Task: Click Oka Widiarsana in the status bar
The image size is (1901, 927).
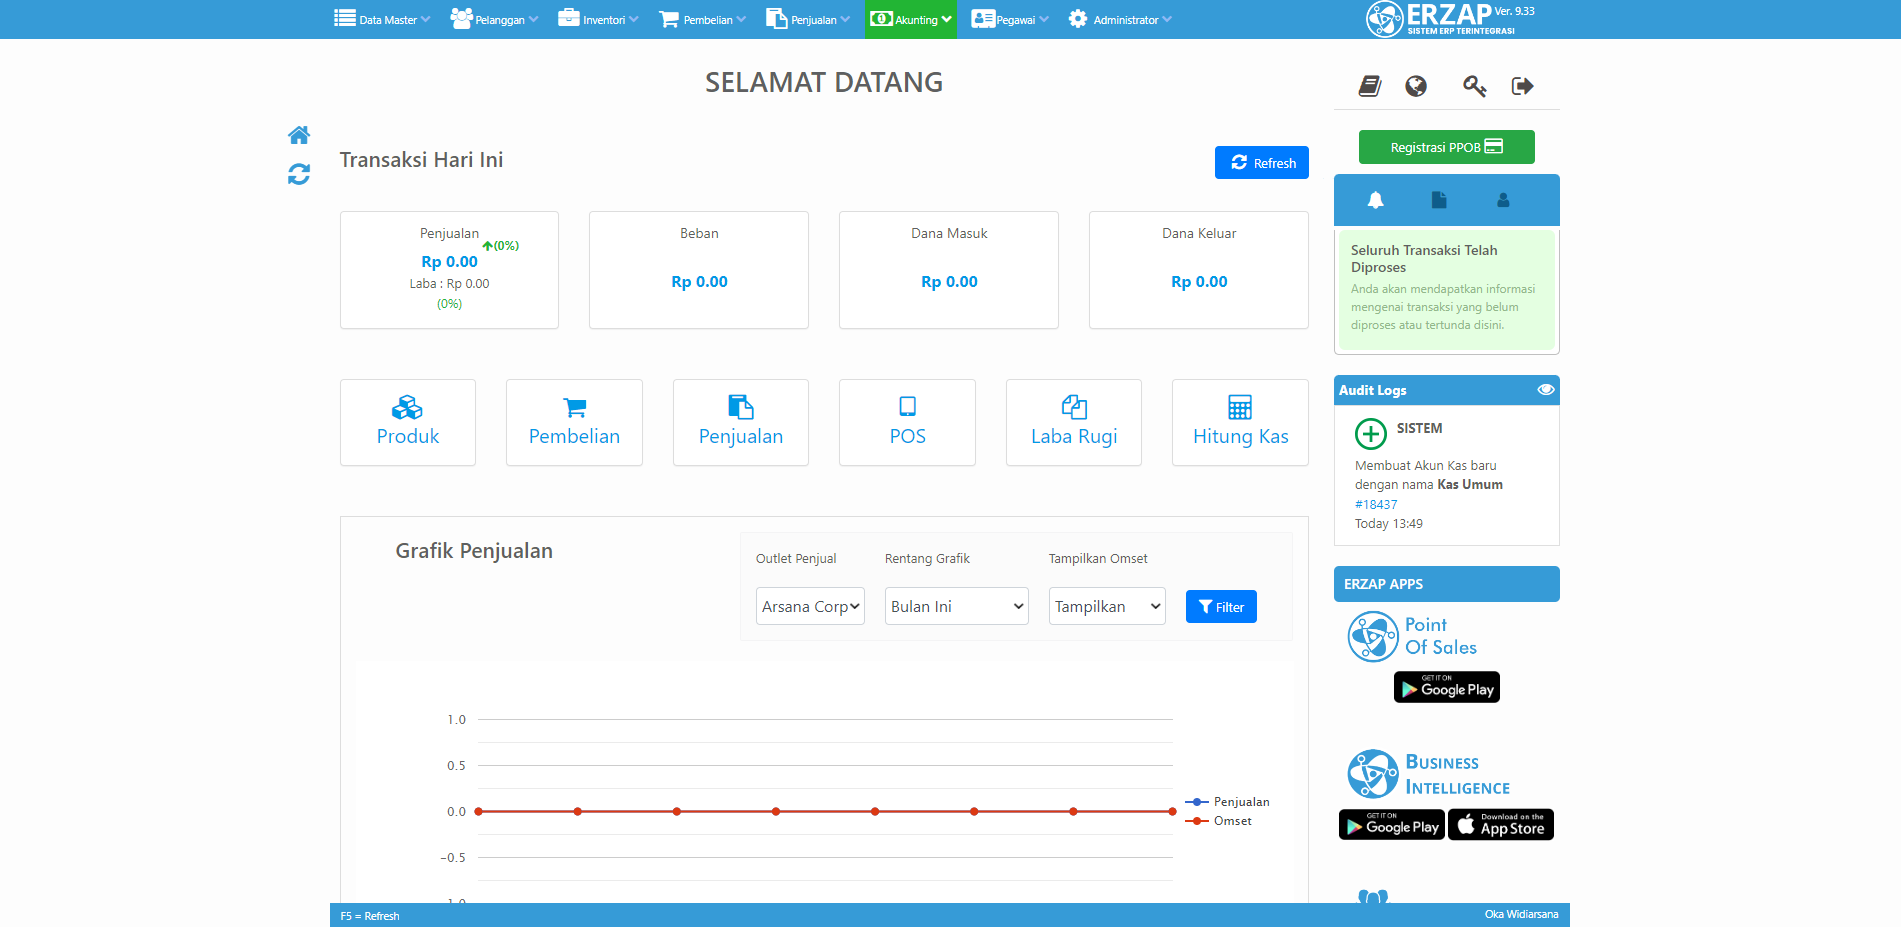Action: 1521,915
